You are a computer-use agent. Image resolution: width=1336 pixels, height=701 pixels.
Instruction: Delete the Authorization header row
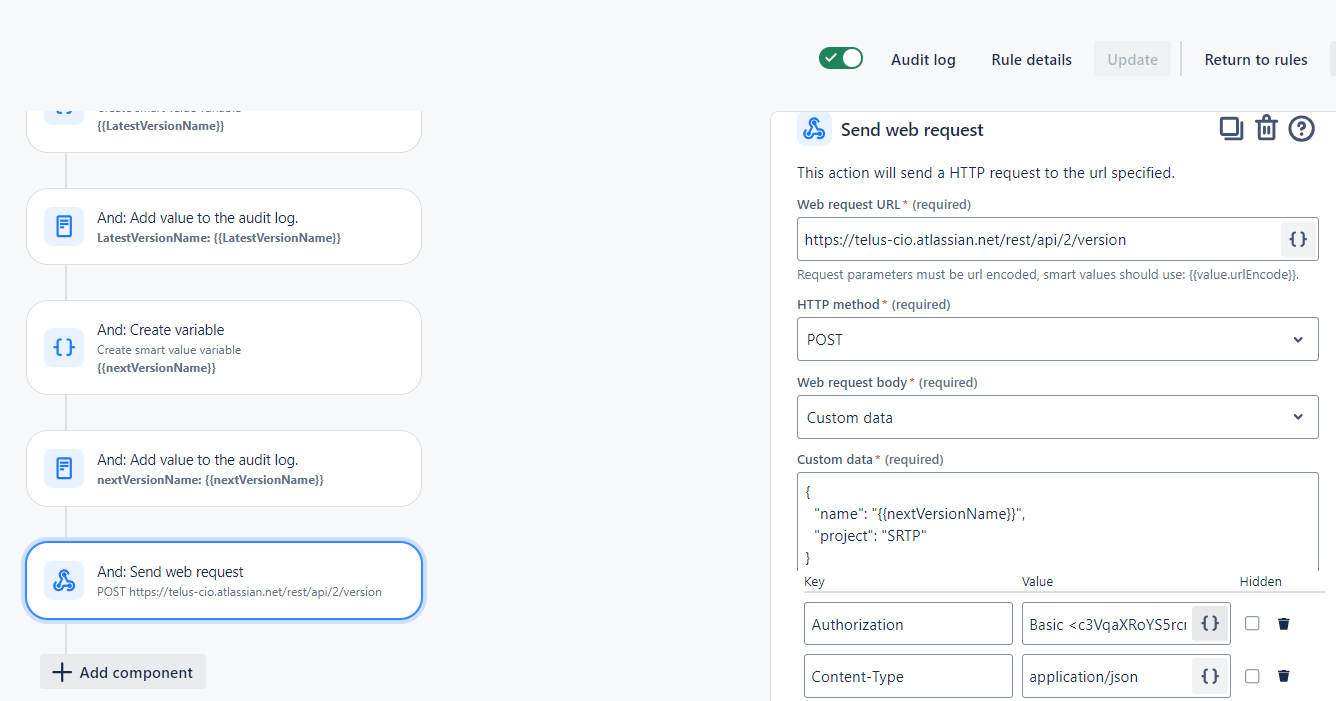click(1284, 624)
